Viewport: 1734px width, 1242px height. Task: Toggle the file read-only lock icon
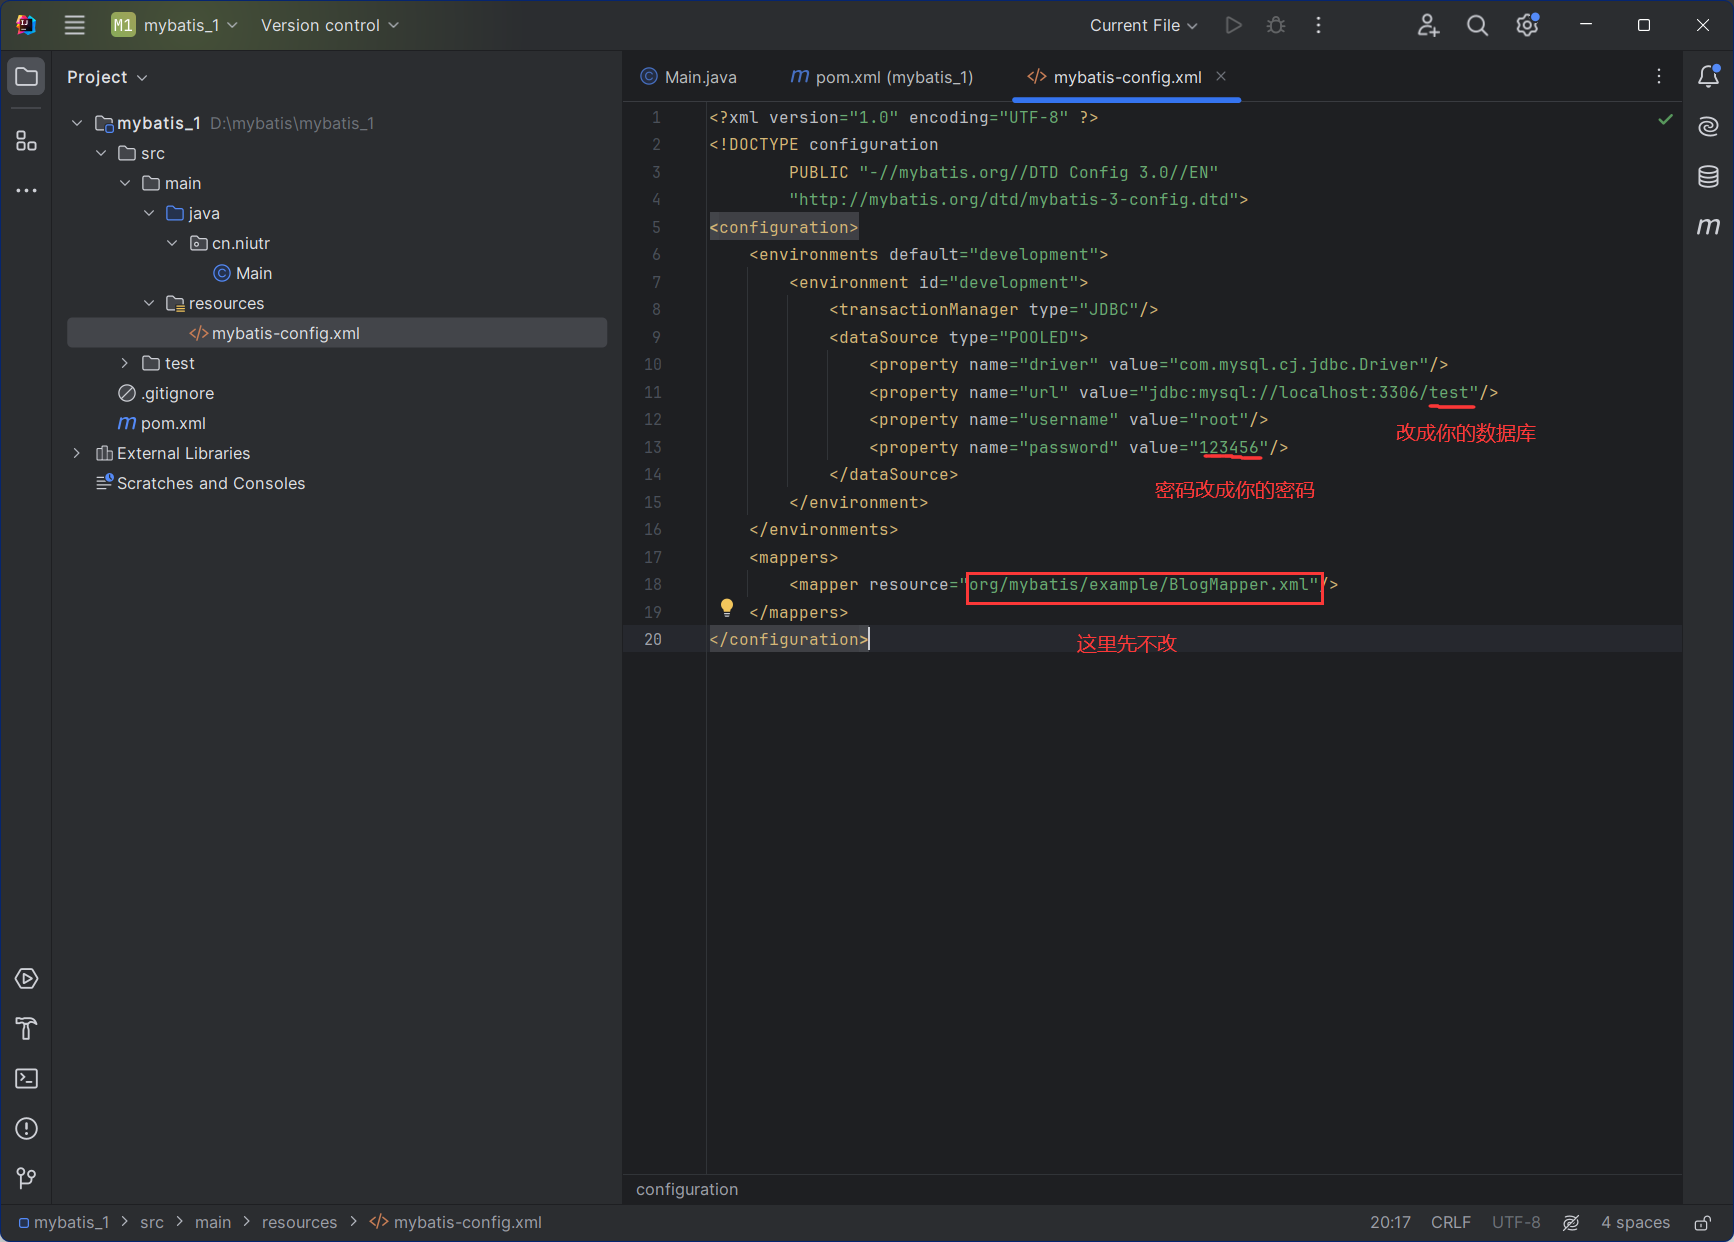point(1702,1222)
